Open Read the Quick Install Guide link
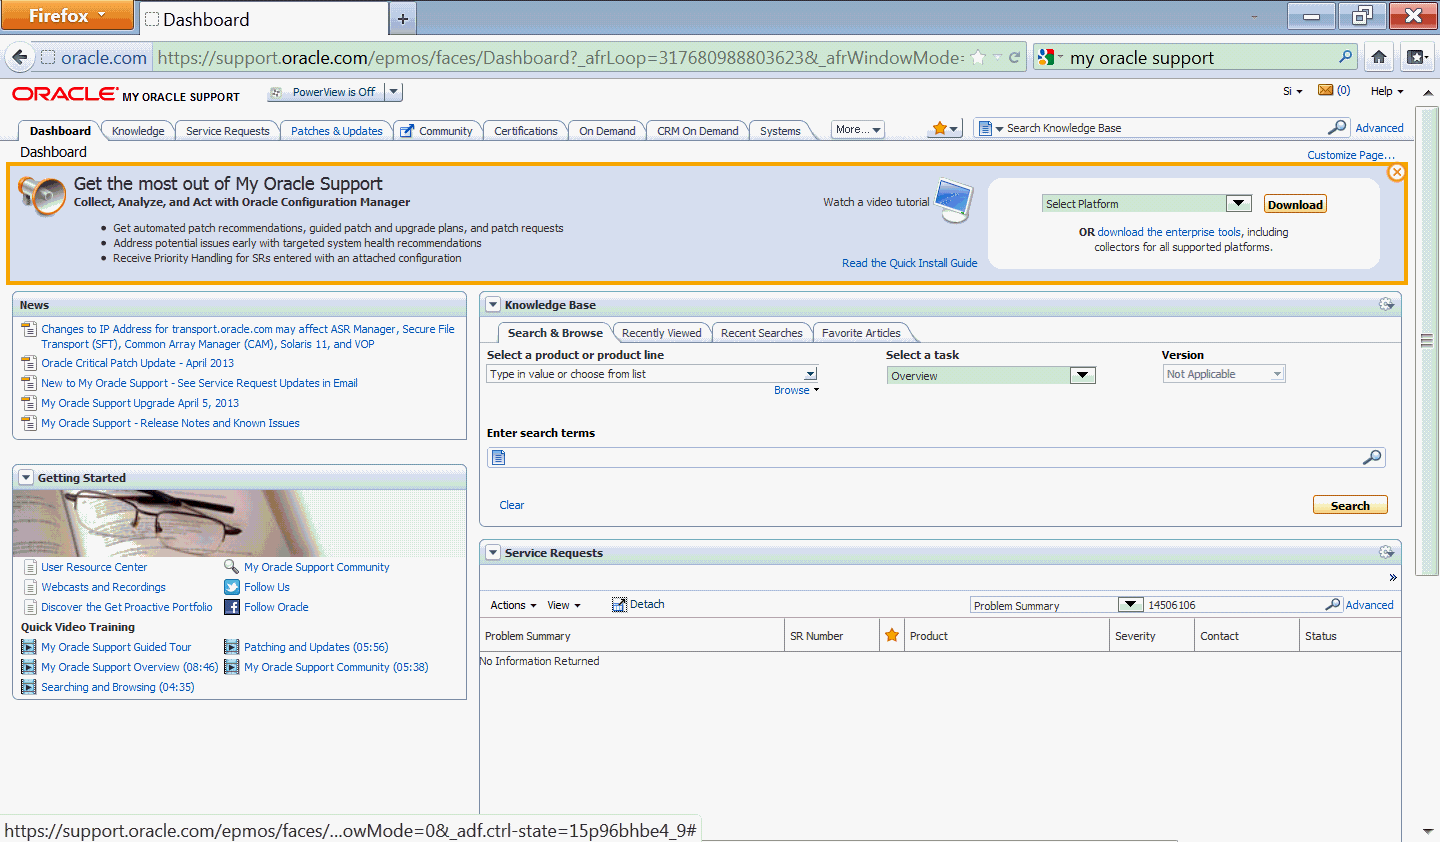Image resolution: width=1440 pixels, height=842 pixels. tap(910, 263)
